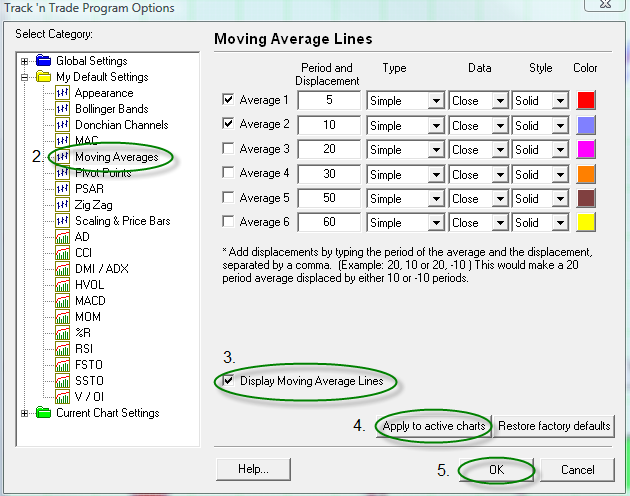The height and width of the screenshot is (496, 630).
Task: Click the Current Chart Settings green folder icon
Action: [43, 412]
